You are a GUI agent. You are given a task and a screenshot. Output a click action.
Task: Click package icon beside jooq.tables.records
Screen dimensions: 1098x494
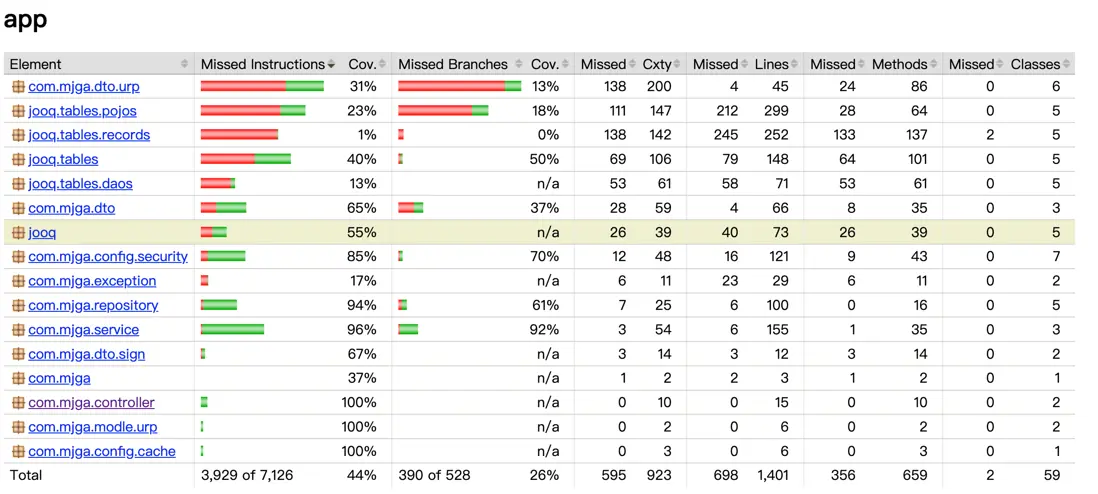(x=18, y=135)
